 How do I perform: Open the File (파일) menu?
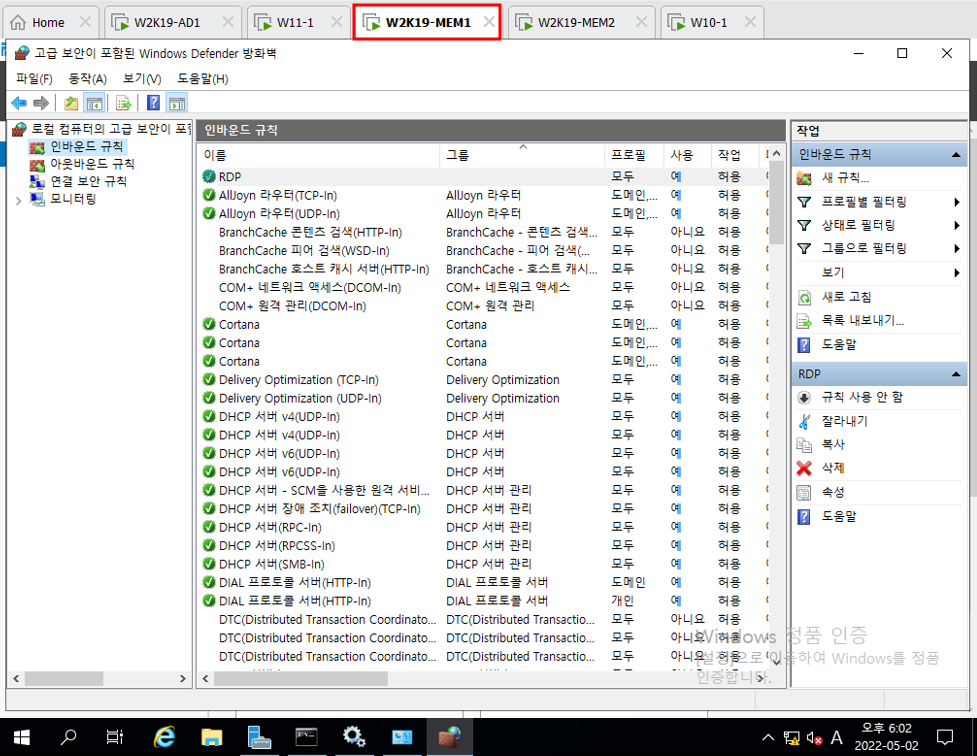(34, 79)
